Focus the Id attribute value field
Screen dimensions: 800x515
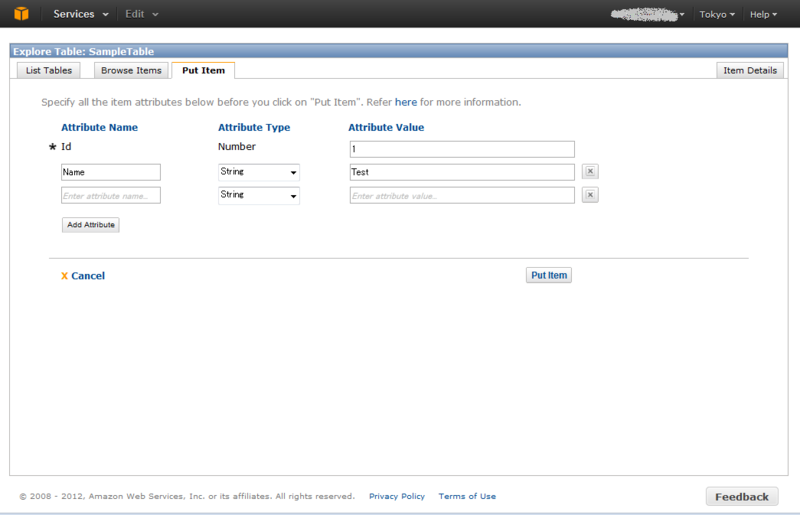pos(462,149)
